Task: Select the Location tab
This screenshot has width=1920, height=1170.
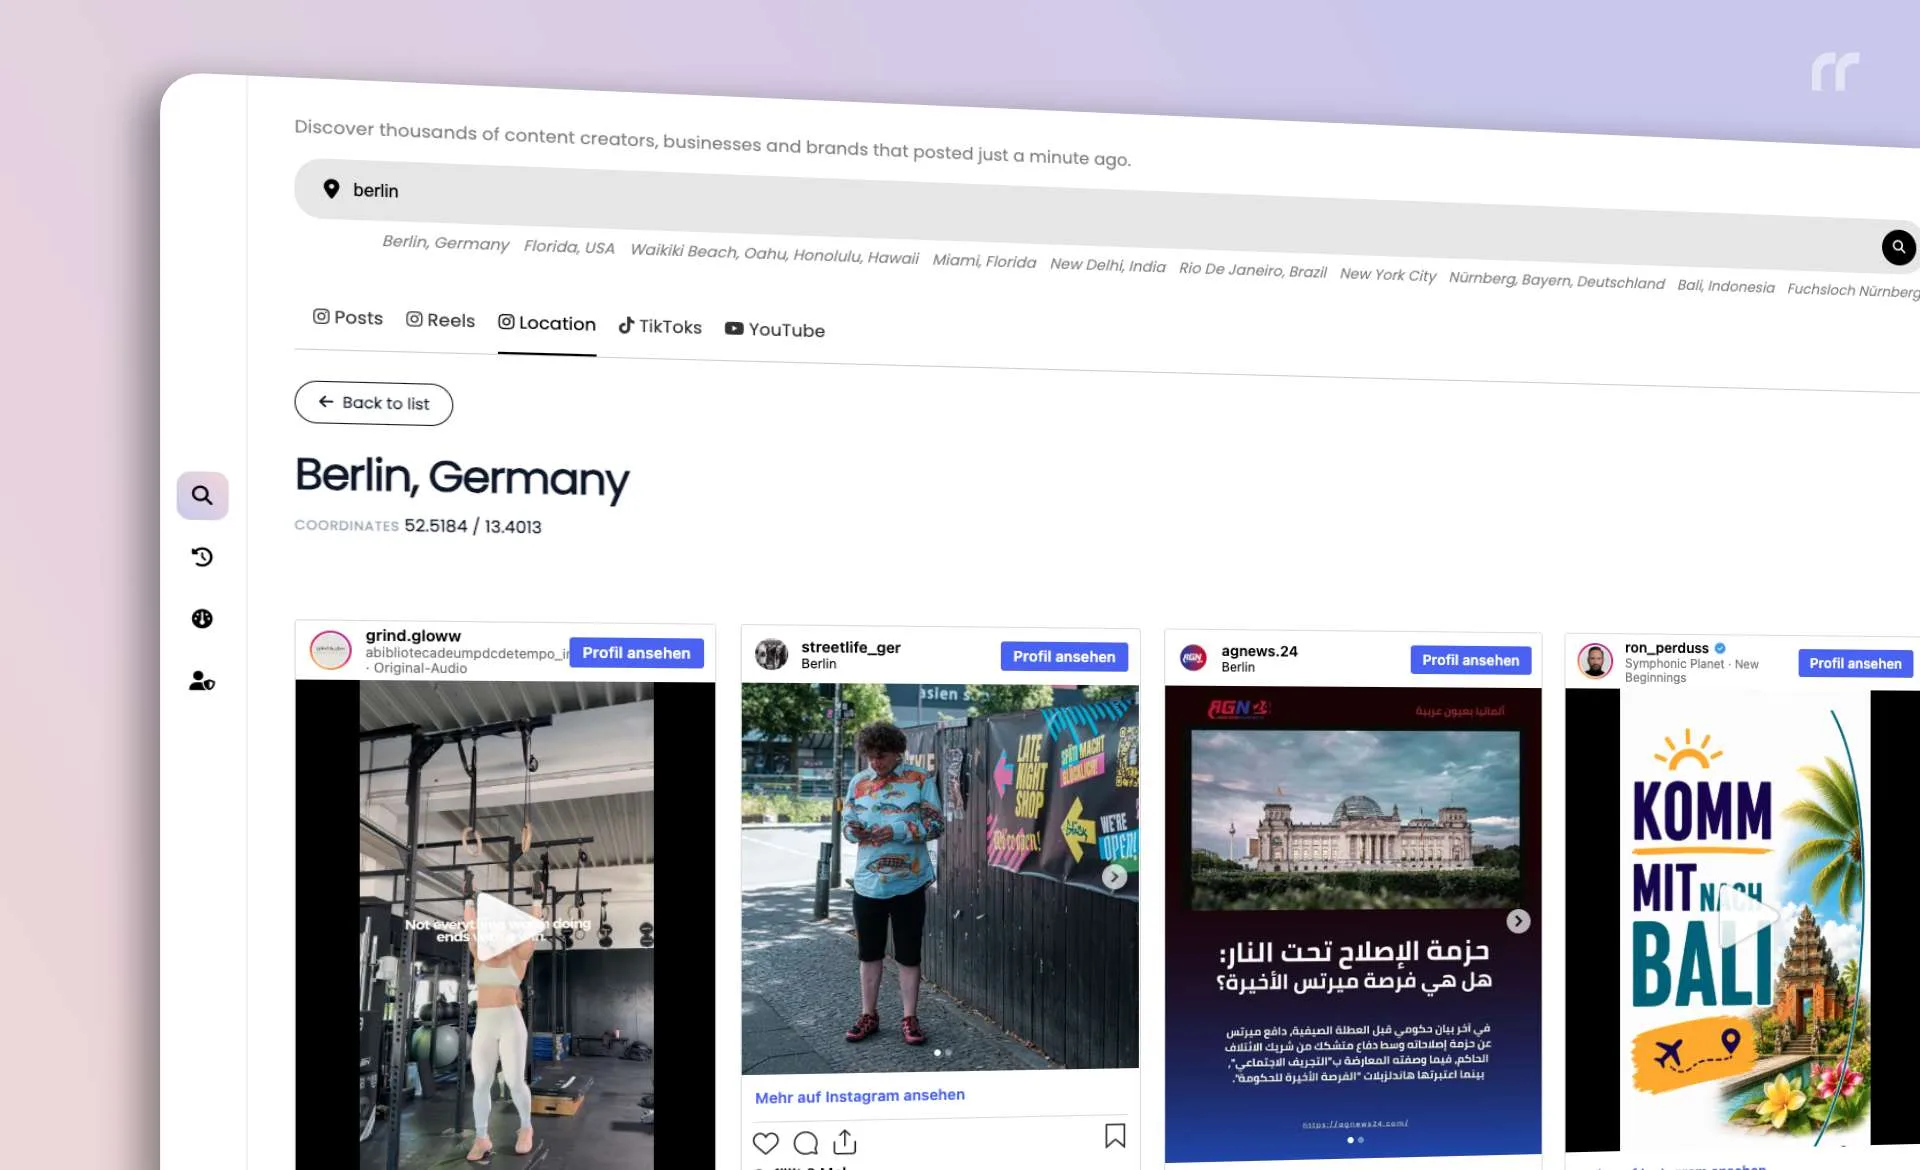Action: [547, 323]
